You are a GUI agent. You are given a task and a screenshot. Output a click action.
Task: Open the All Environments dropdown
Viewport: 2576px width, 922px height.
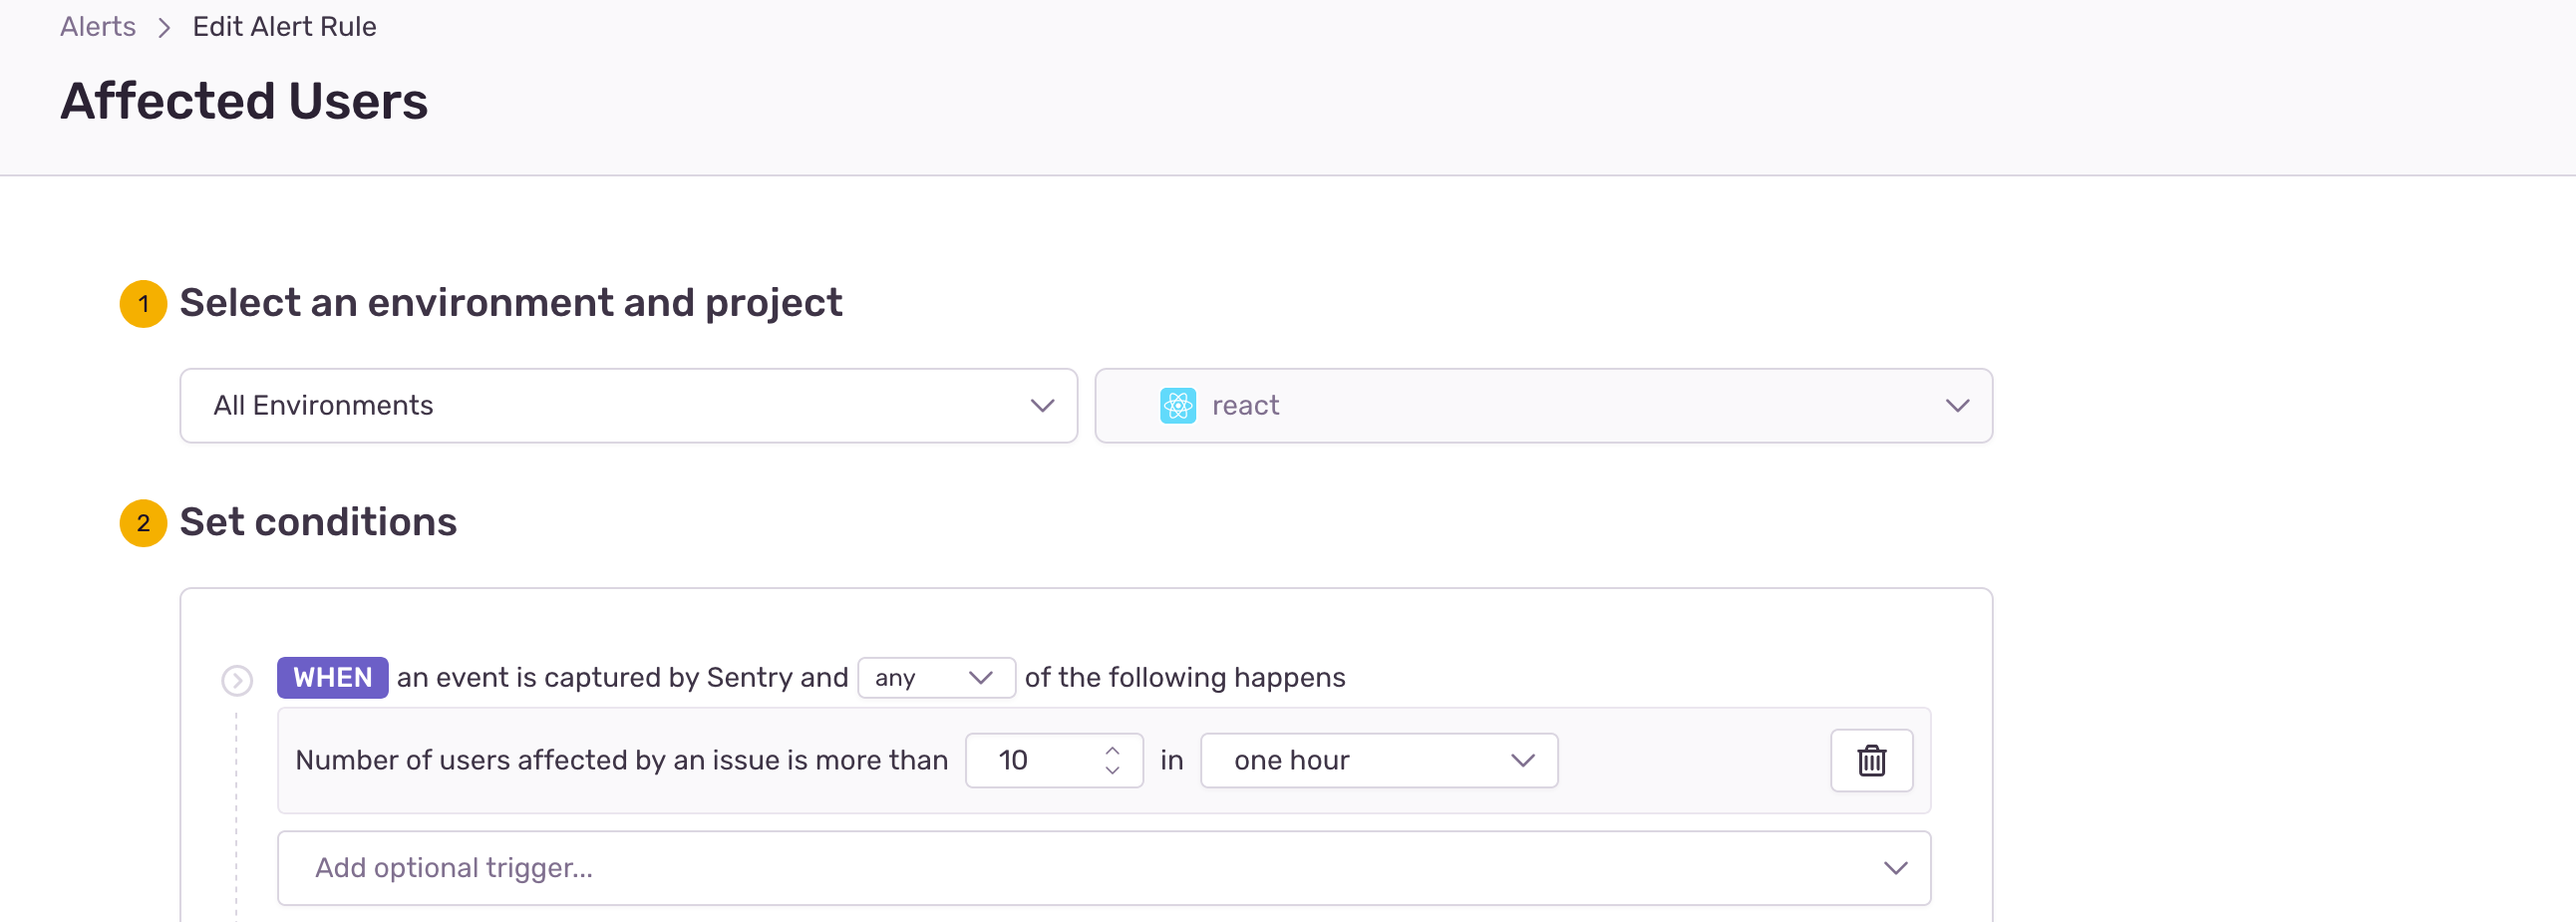tap(628, 406)
